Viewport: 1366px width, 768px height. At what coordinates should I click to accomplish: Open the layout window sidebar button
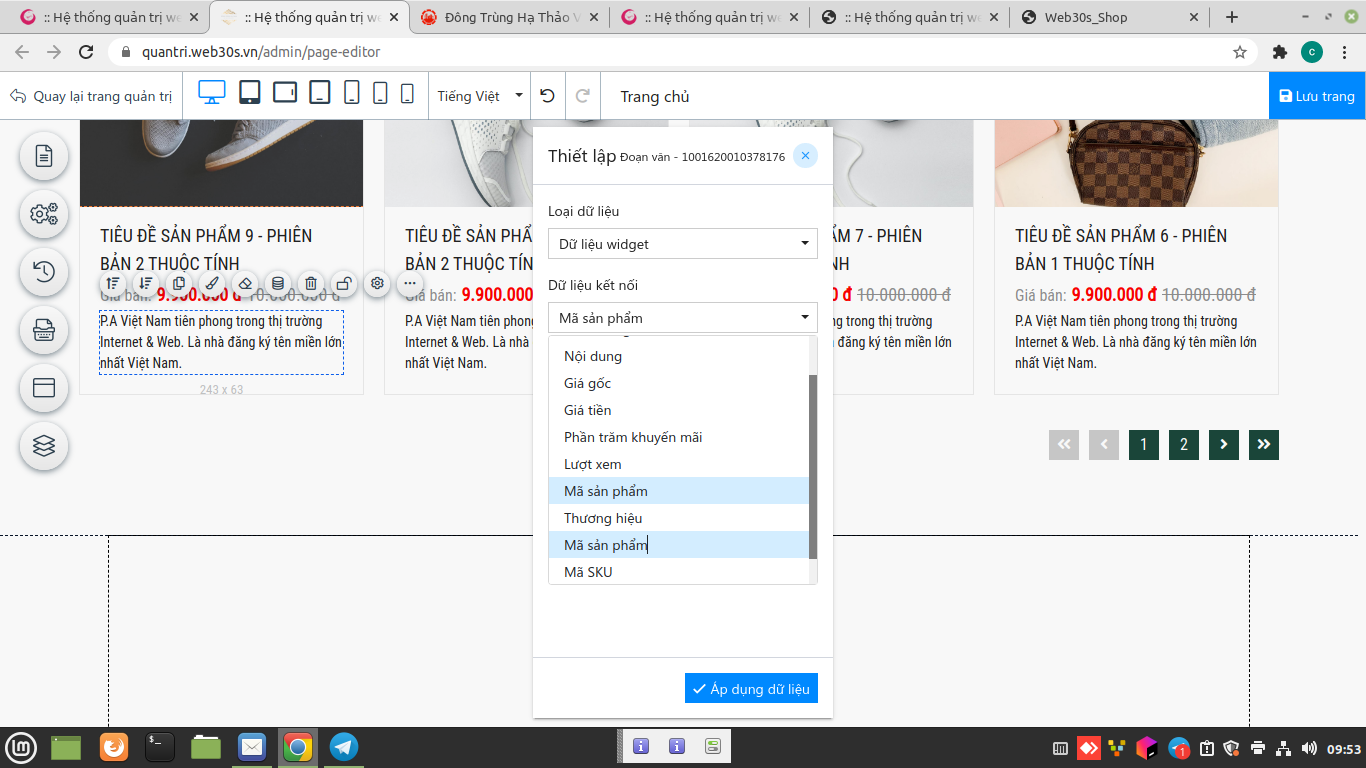coord(44,388)
